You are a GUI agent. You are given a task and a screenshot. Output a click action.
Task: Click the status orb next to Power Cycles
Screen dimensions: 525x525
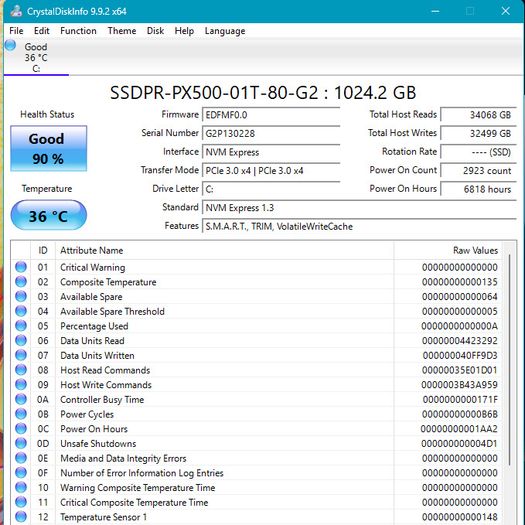pos(21,414)
